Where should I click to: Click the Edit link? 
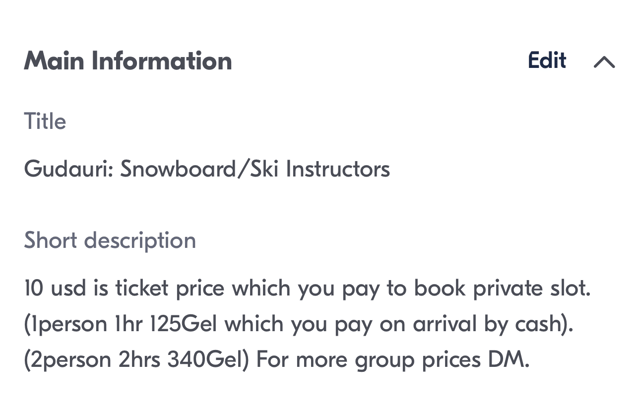coord(547,61)
